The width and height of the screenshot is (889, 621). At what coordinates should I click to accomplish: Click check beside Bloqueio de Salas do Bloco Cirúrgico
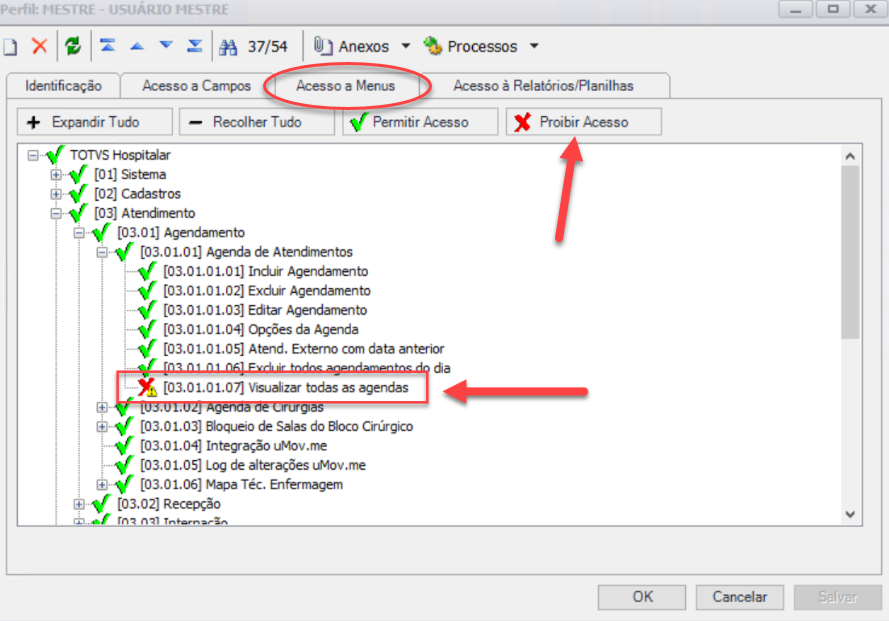(124, 426)
